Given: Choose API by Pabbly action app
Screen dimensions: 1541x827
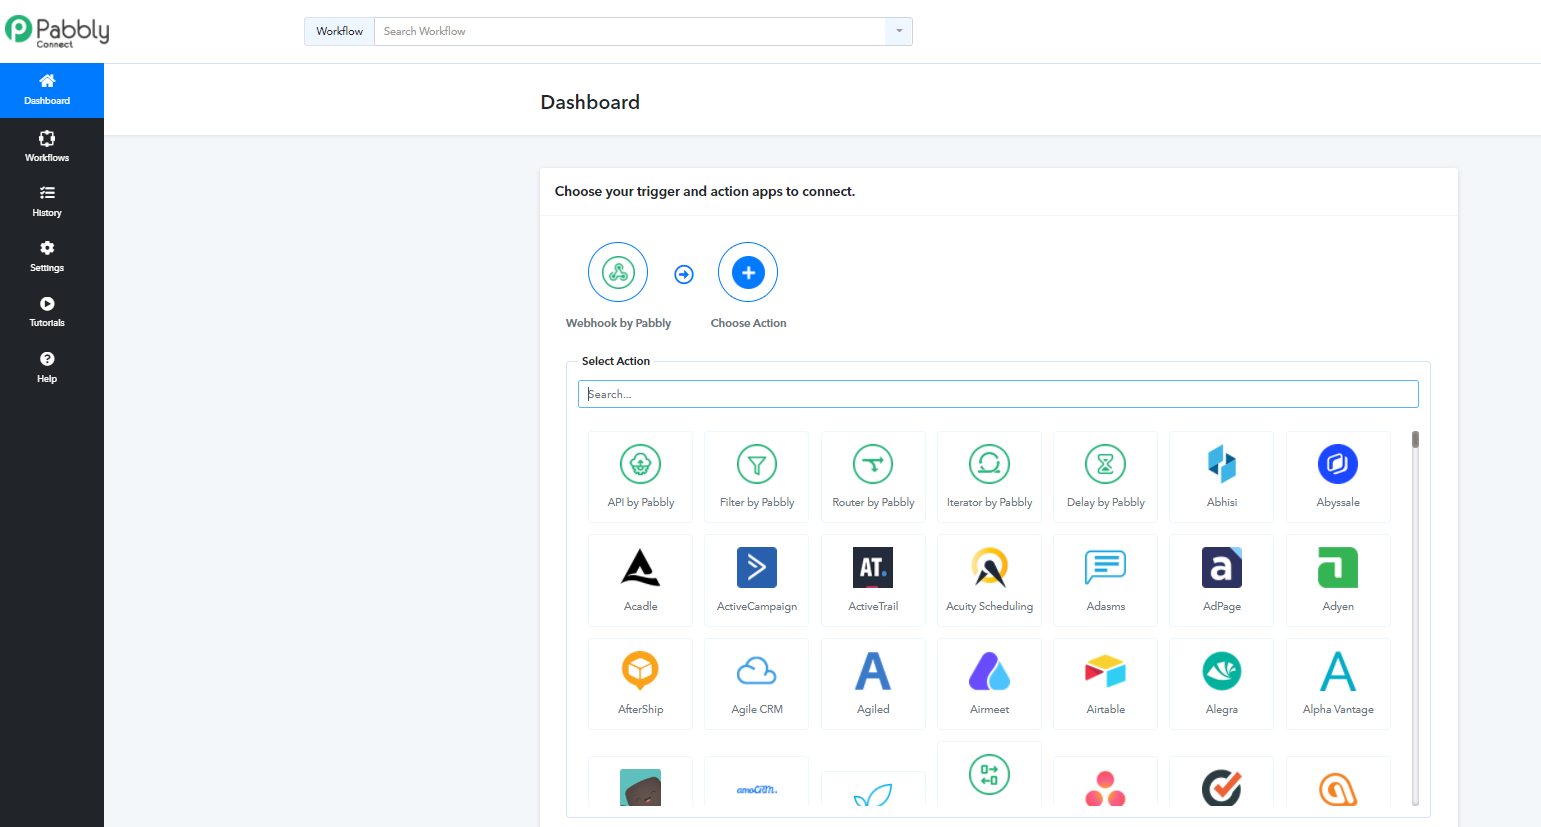Looking at the screenshot, I should (x=641, y=477).
